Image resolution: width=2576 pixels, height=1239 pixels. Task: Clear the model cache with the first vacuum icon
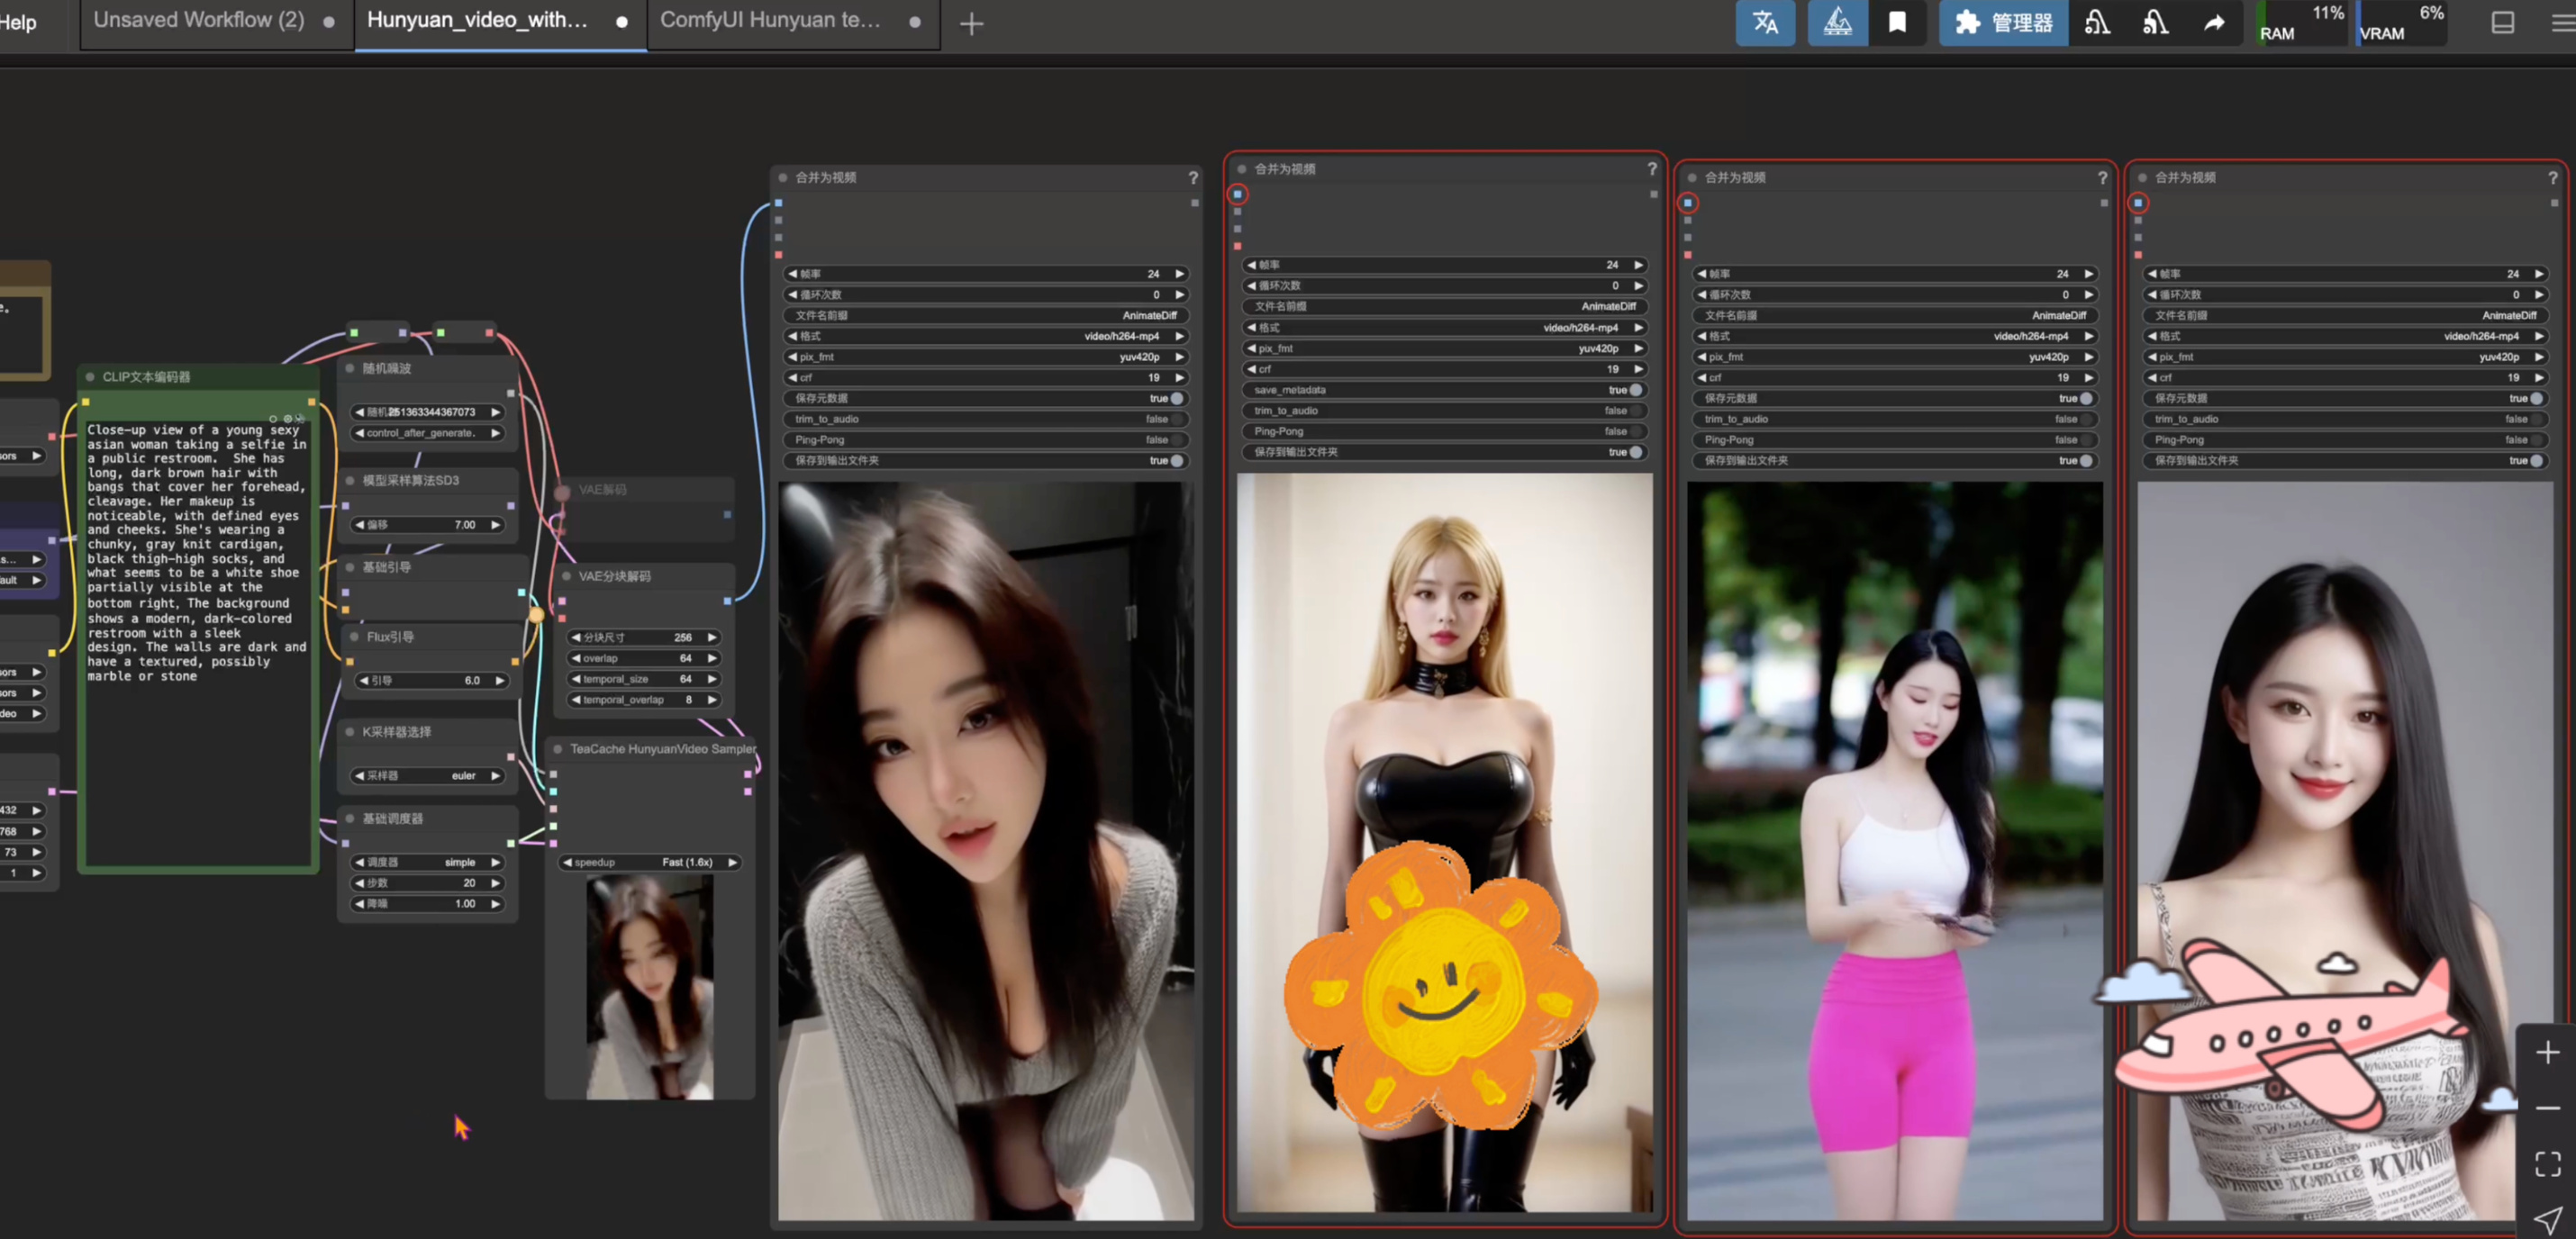[2098, 22]
